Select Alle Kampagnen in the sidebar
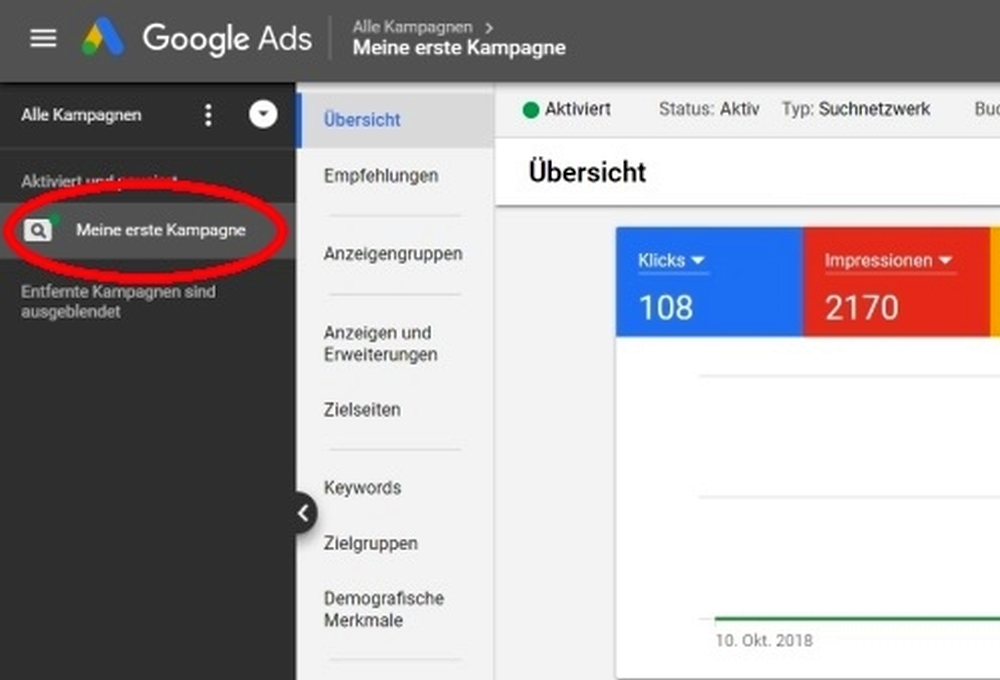This screenshot has width=1000, height=680. tap(81, 115)
